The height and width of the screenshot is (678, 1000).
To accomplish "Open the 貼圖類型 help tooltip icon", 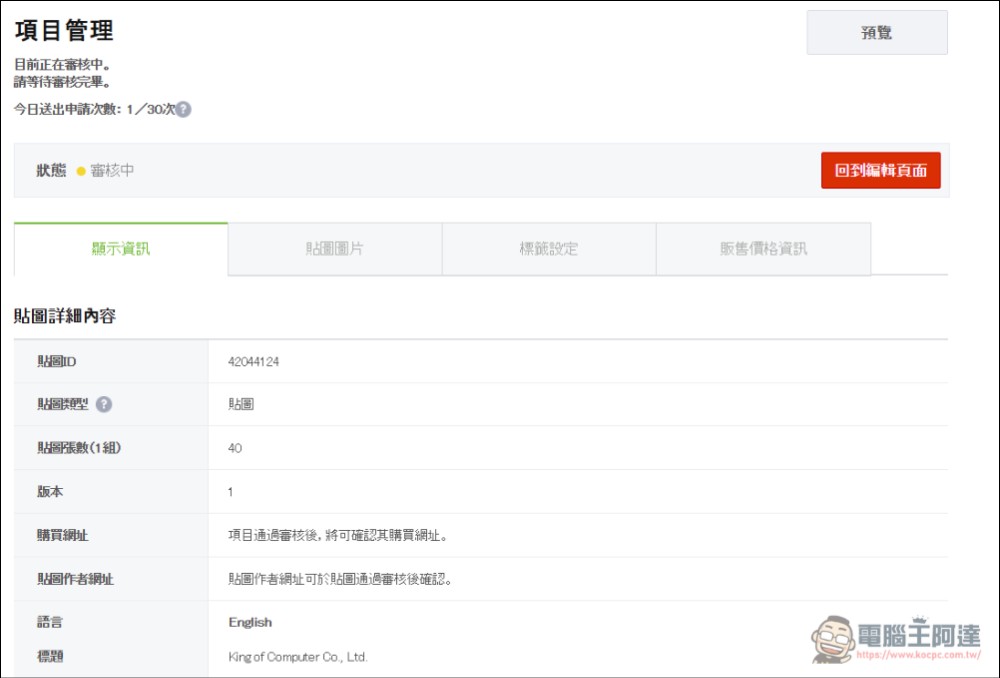I will click(x=106, y=403).
